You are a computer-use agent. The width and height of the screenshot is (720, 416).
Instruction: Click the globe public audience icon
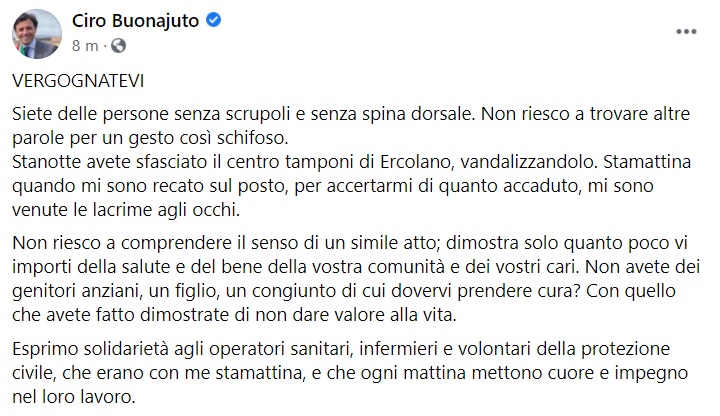[118, 44]
